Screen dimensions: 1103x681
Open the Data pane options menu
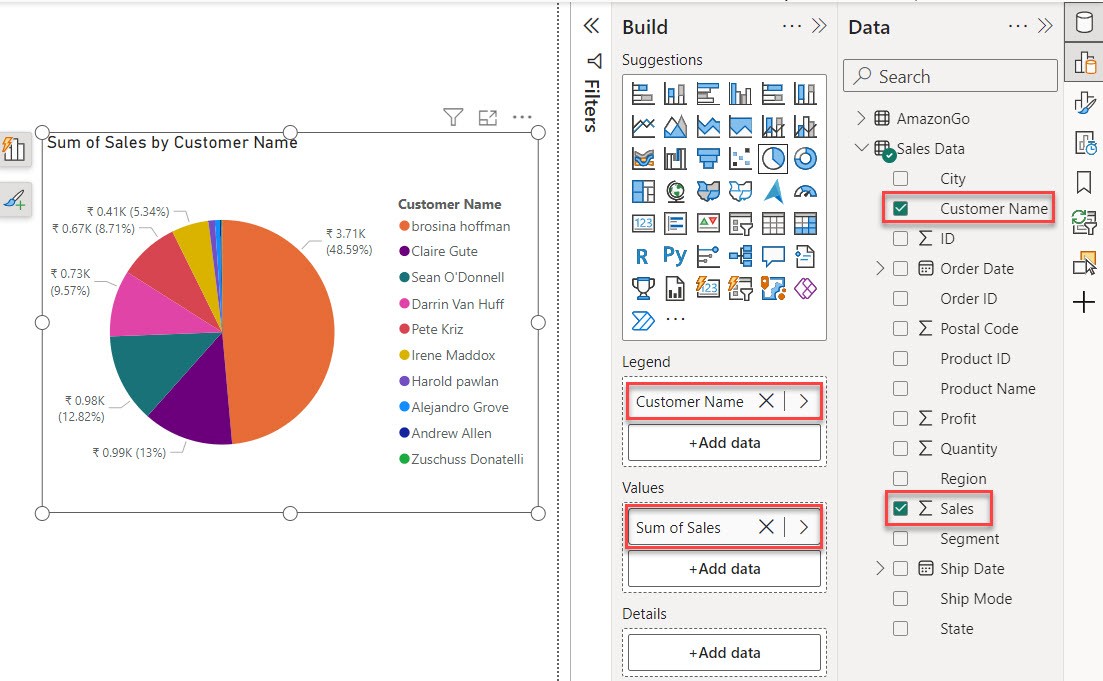coord(1018,24)
